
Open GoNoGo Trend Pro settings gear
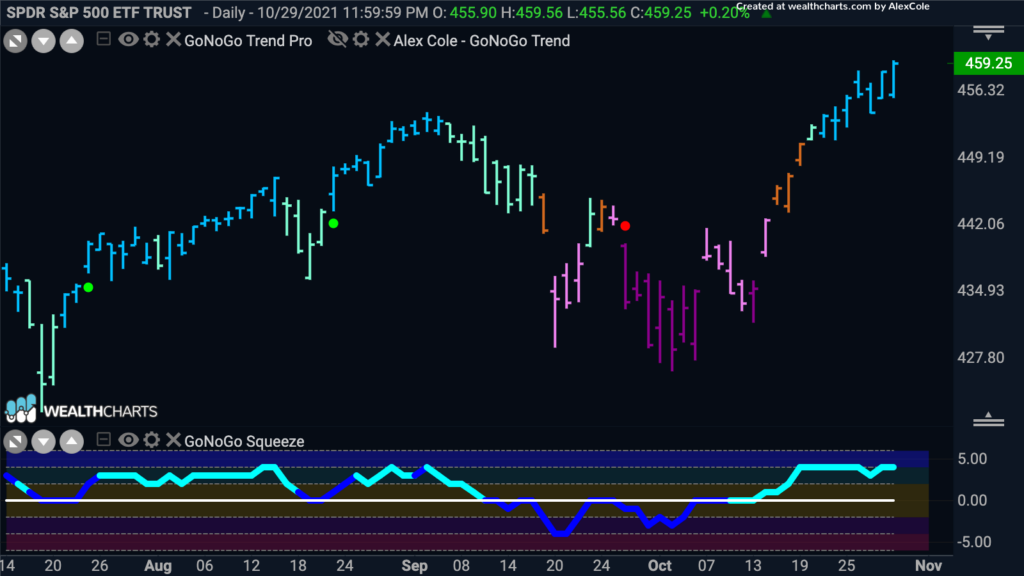[152, 40]
